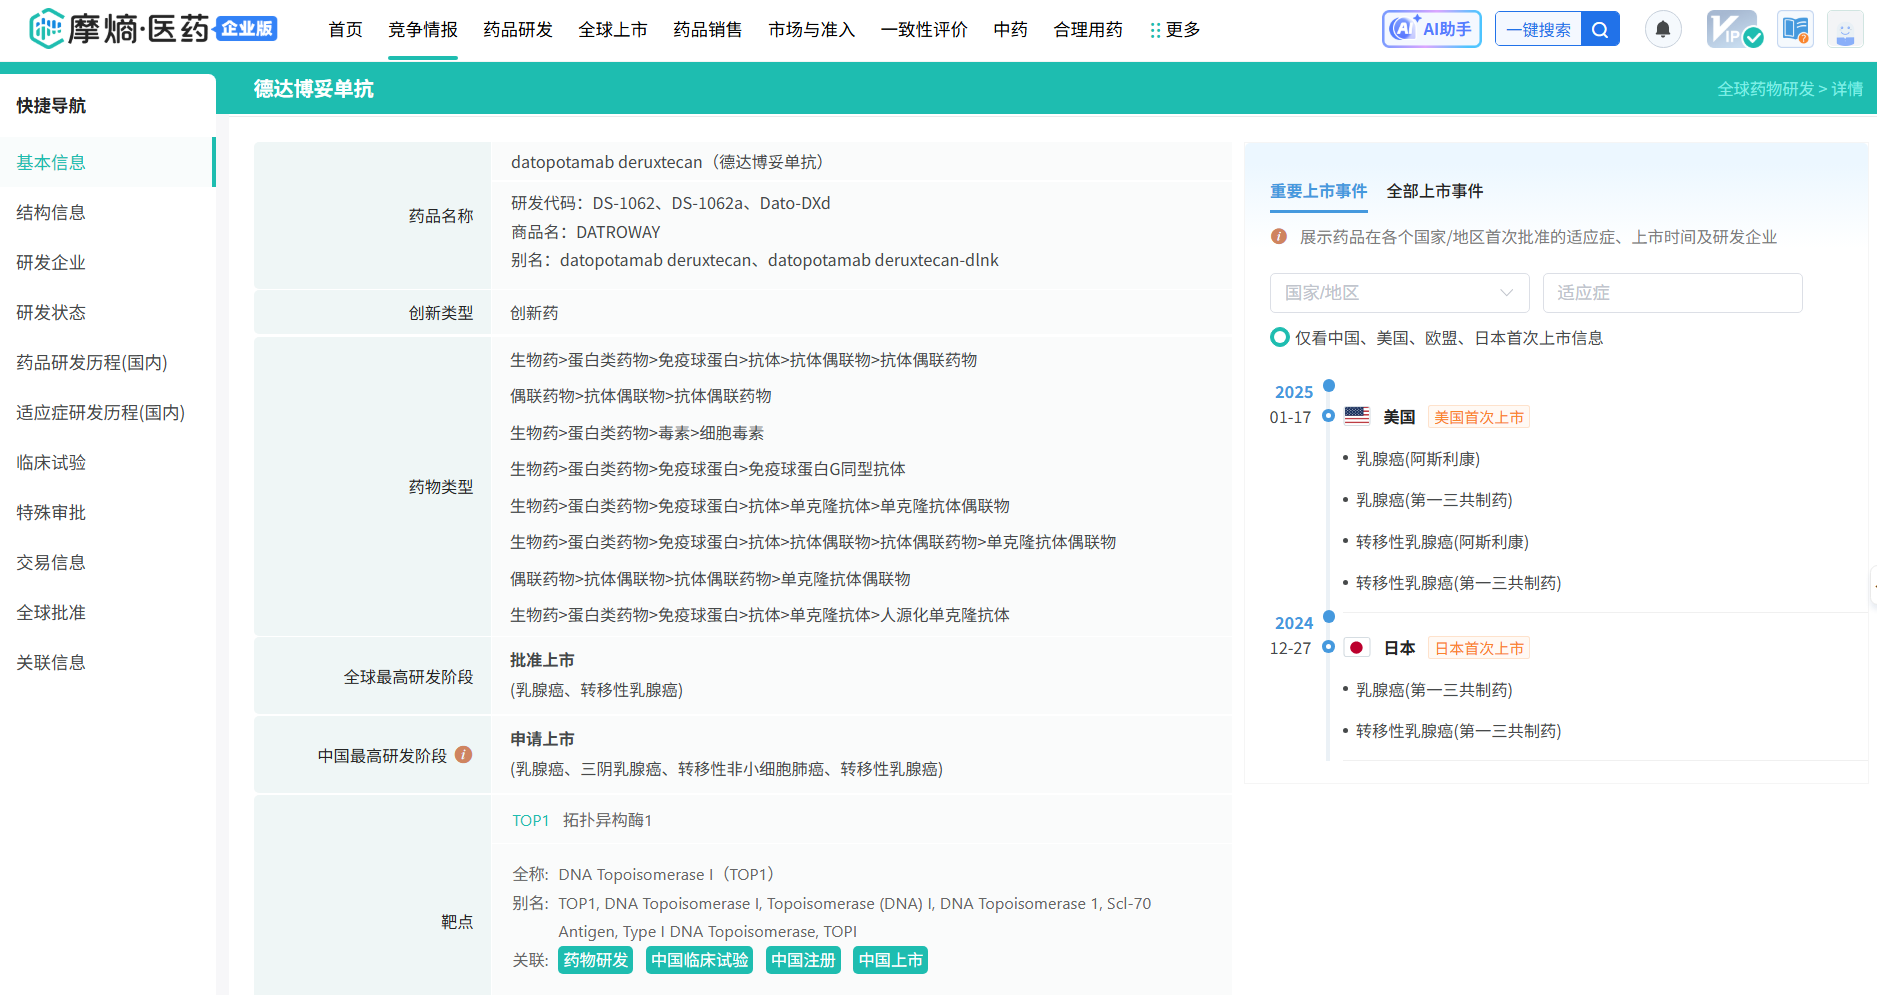Click info icon beside 中国最高研发阶段
Image resolution: width=1877 pixels, height=995 pixels.
click(463, 755)
